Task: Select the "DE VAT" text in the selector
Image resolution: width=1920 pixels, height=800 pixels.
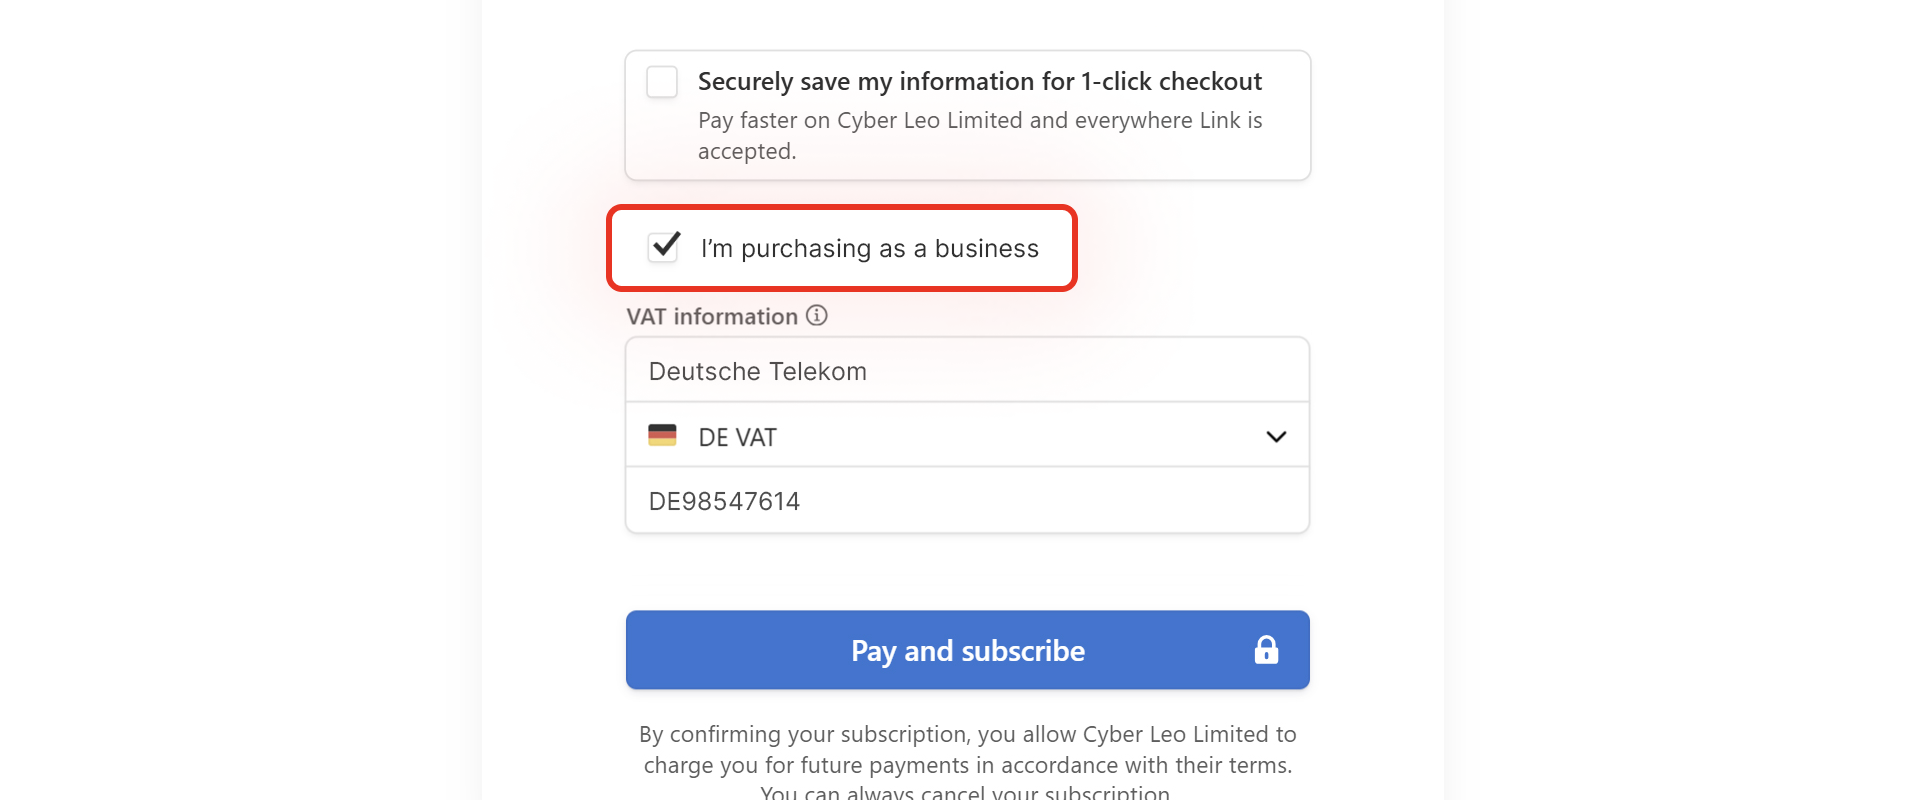Action: click(x=737, y=438)
